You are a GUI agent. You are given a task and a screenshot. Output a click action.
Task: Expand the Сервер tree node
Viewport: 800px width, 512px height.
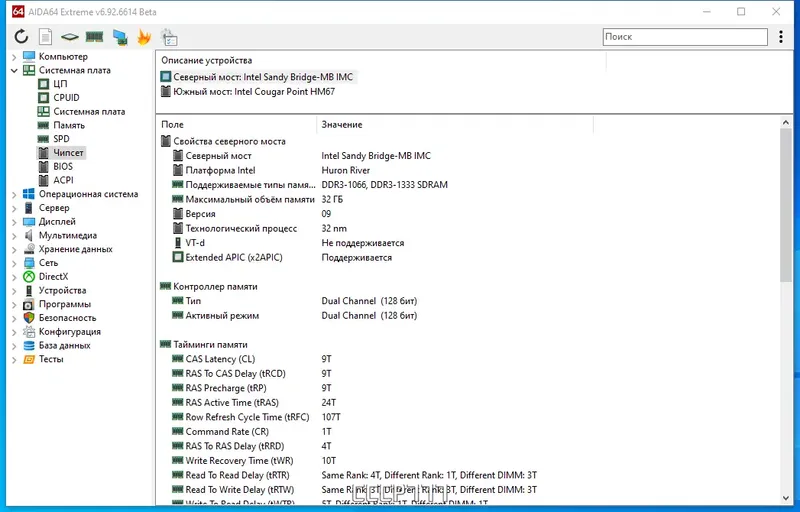click(14, 208)
